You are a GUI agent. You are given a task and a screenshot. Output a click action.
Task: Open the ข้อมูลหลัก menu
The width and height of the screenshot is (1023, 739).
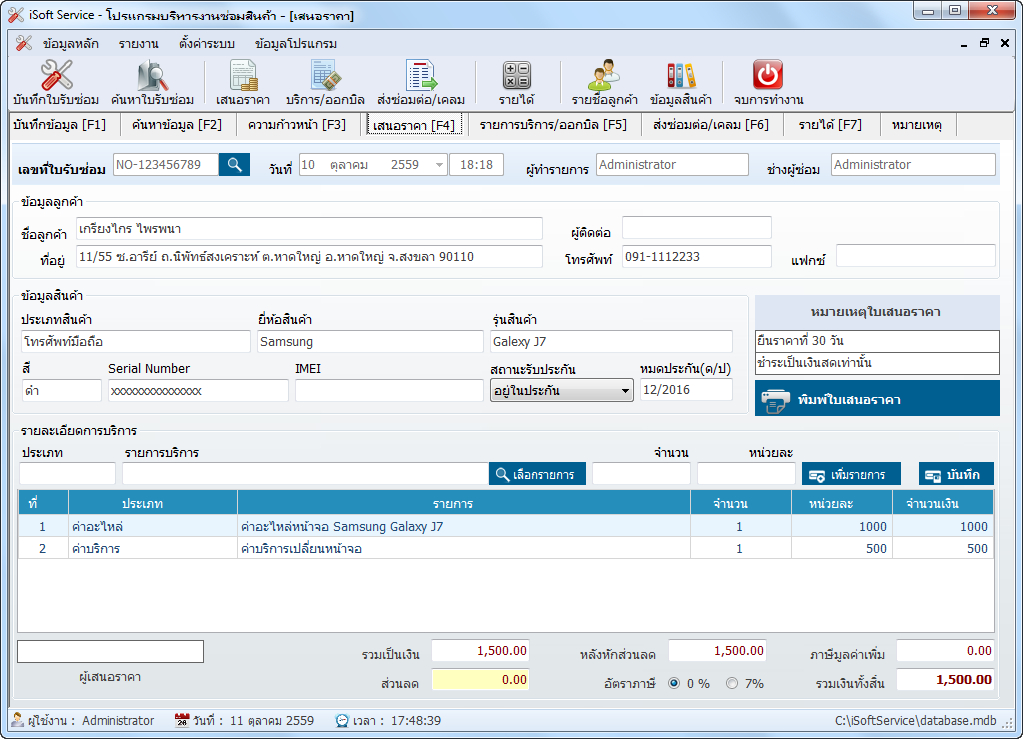pos(70,44)
